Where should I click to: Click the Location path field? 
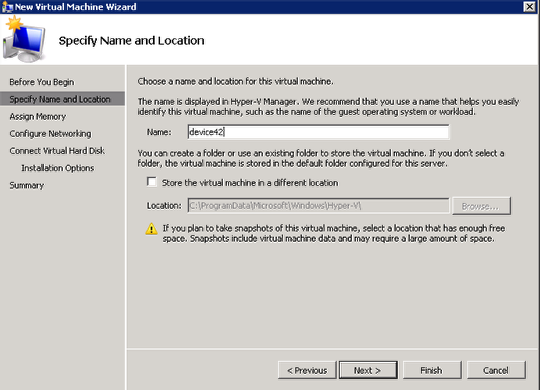point(319,206)
